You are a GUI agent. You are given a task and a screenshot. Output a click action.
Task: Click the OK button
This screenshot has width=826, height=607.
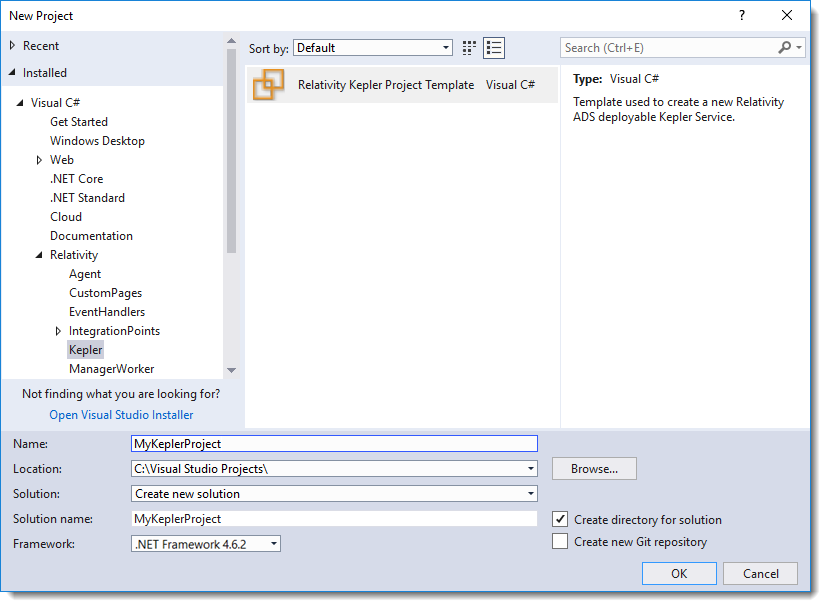(679, 573)
